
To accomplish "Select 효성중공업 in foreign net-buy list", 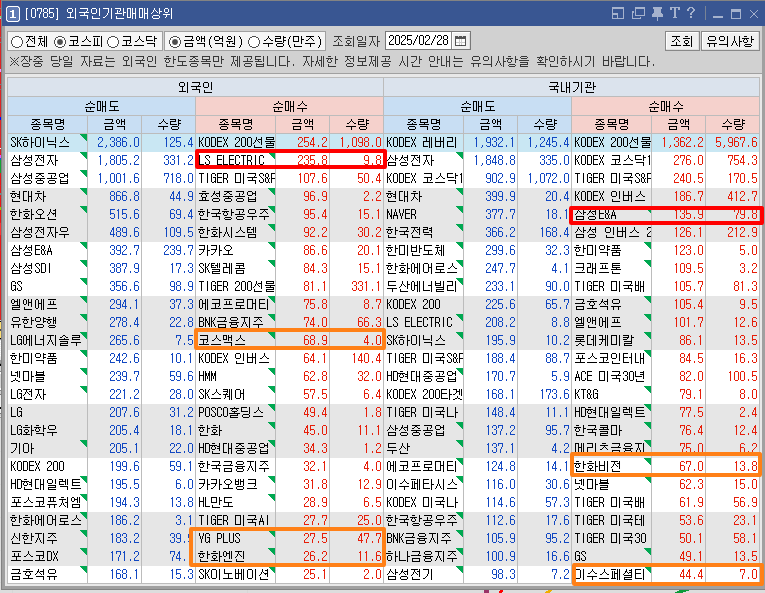I will tap(227, 197).
